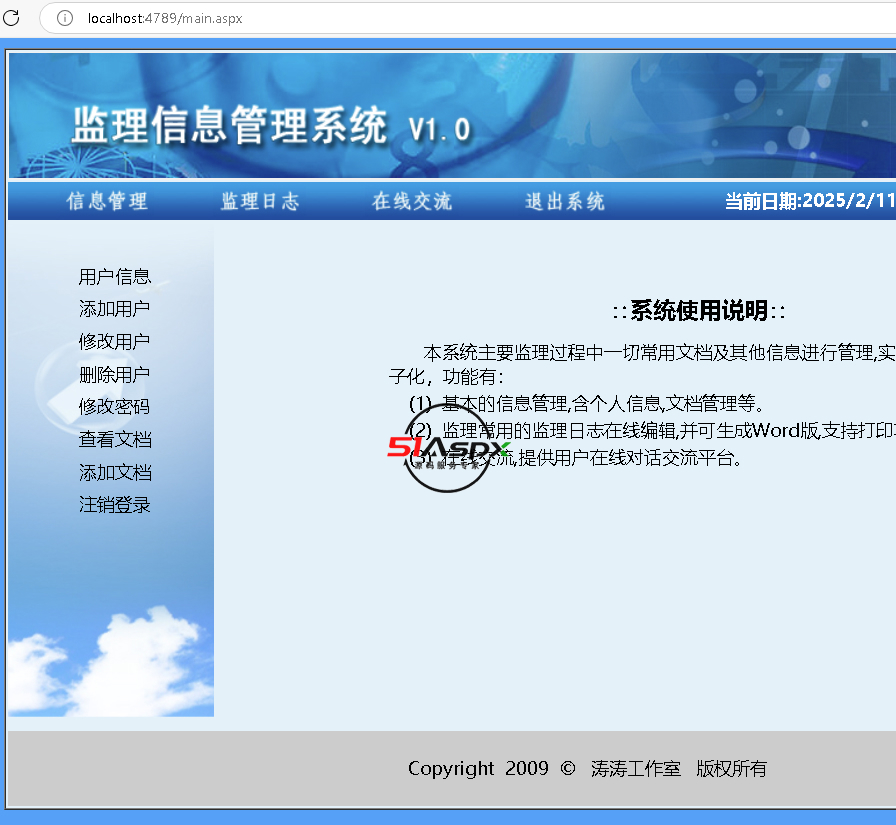Open the 监理日志 menu
Image resolution: width=896 pixels, height=825 pixels.
(260, 201)
